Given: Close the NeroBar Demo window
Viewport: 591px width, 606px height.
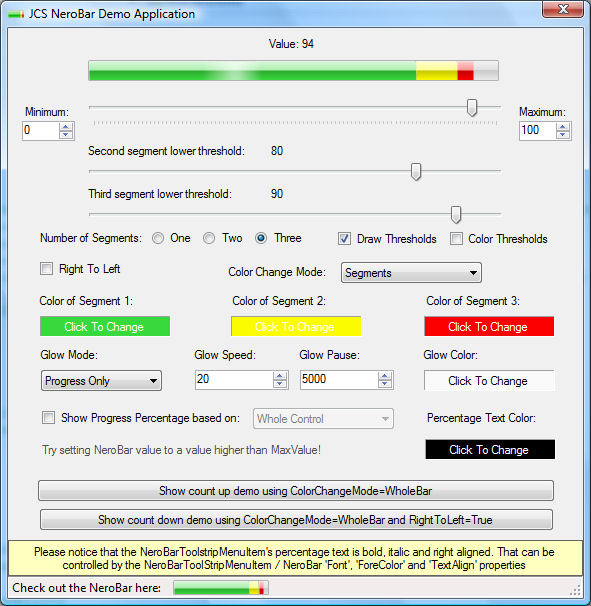Looking at the screenshot, I should click(562, 9).
